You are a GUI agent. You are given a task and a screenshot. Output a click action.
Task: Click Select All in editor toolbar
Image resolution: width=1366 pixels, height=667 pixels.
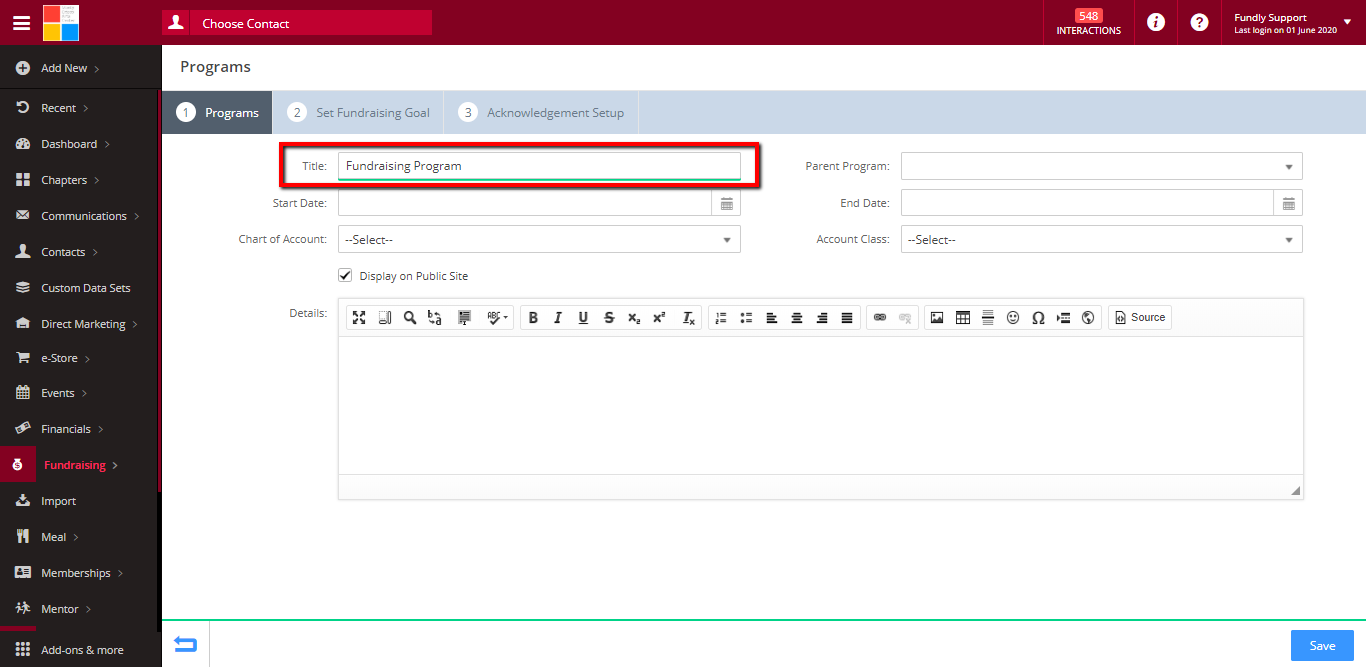coord(464,317)
